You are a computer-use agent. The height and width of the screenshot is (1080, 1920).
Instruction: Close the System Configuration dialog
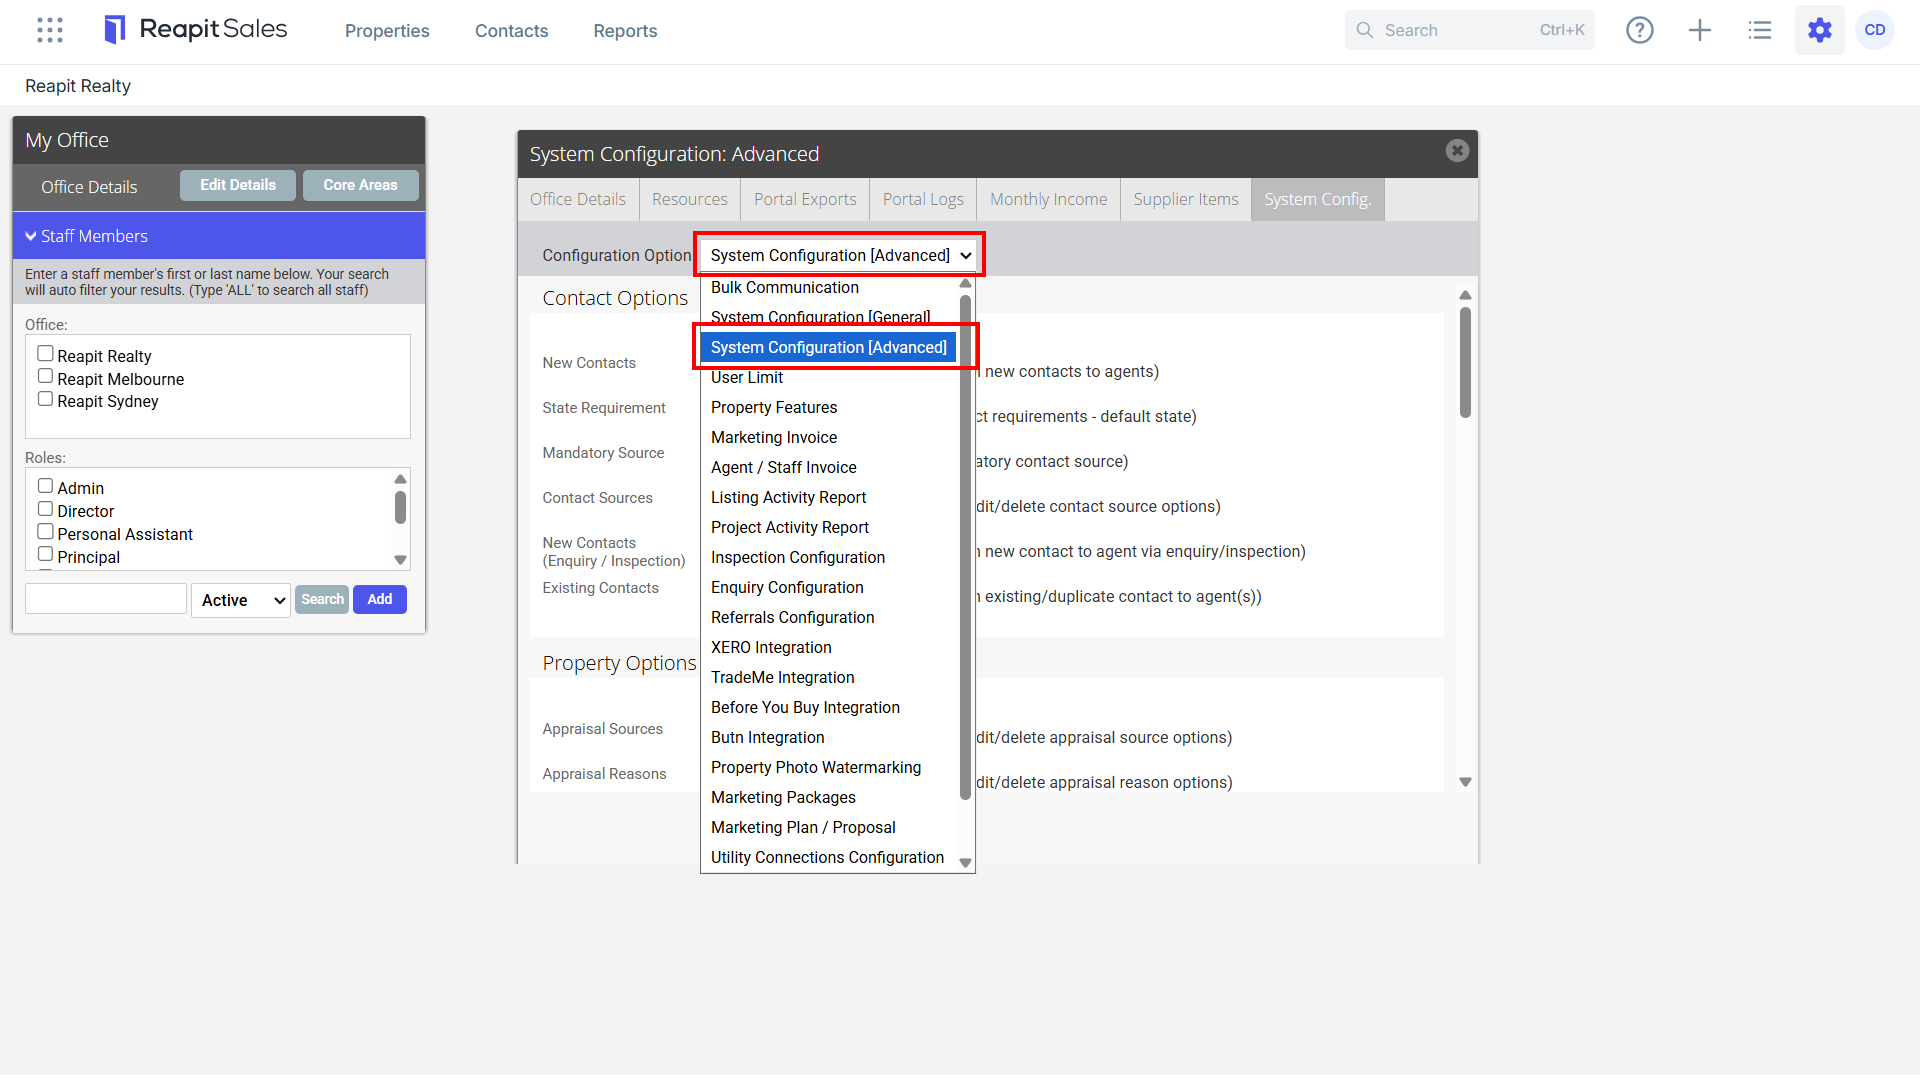[1457, 150]
